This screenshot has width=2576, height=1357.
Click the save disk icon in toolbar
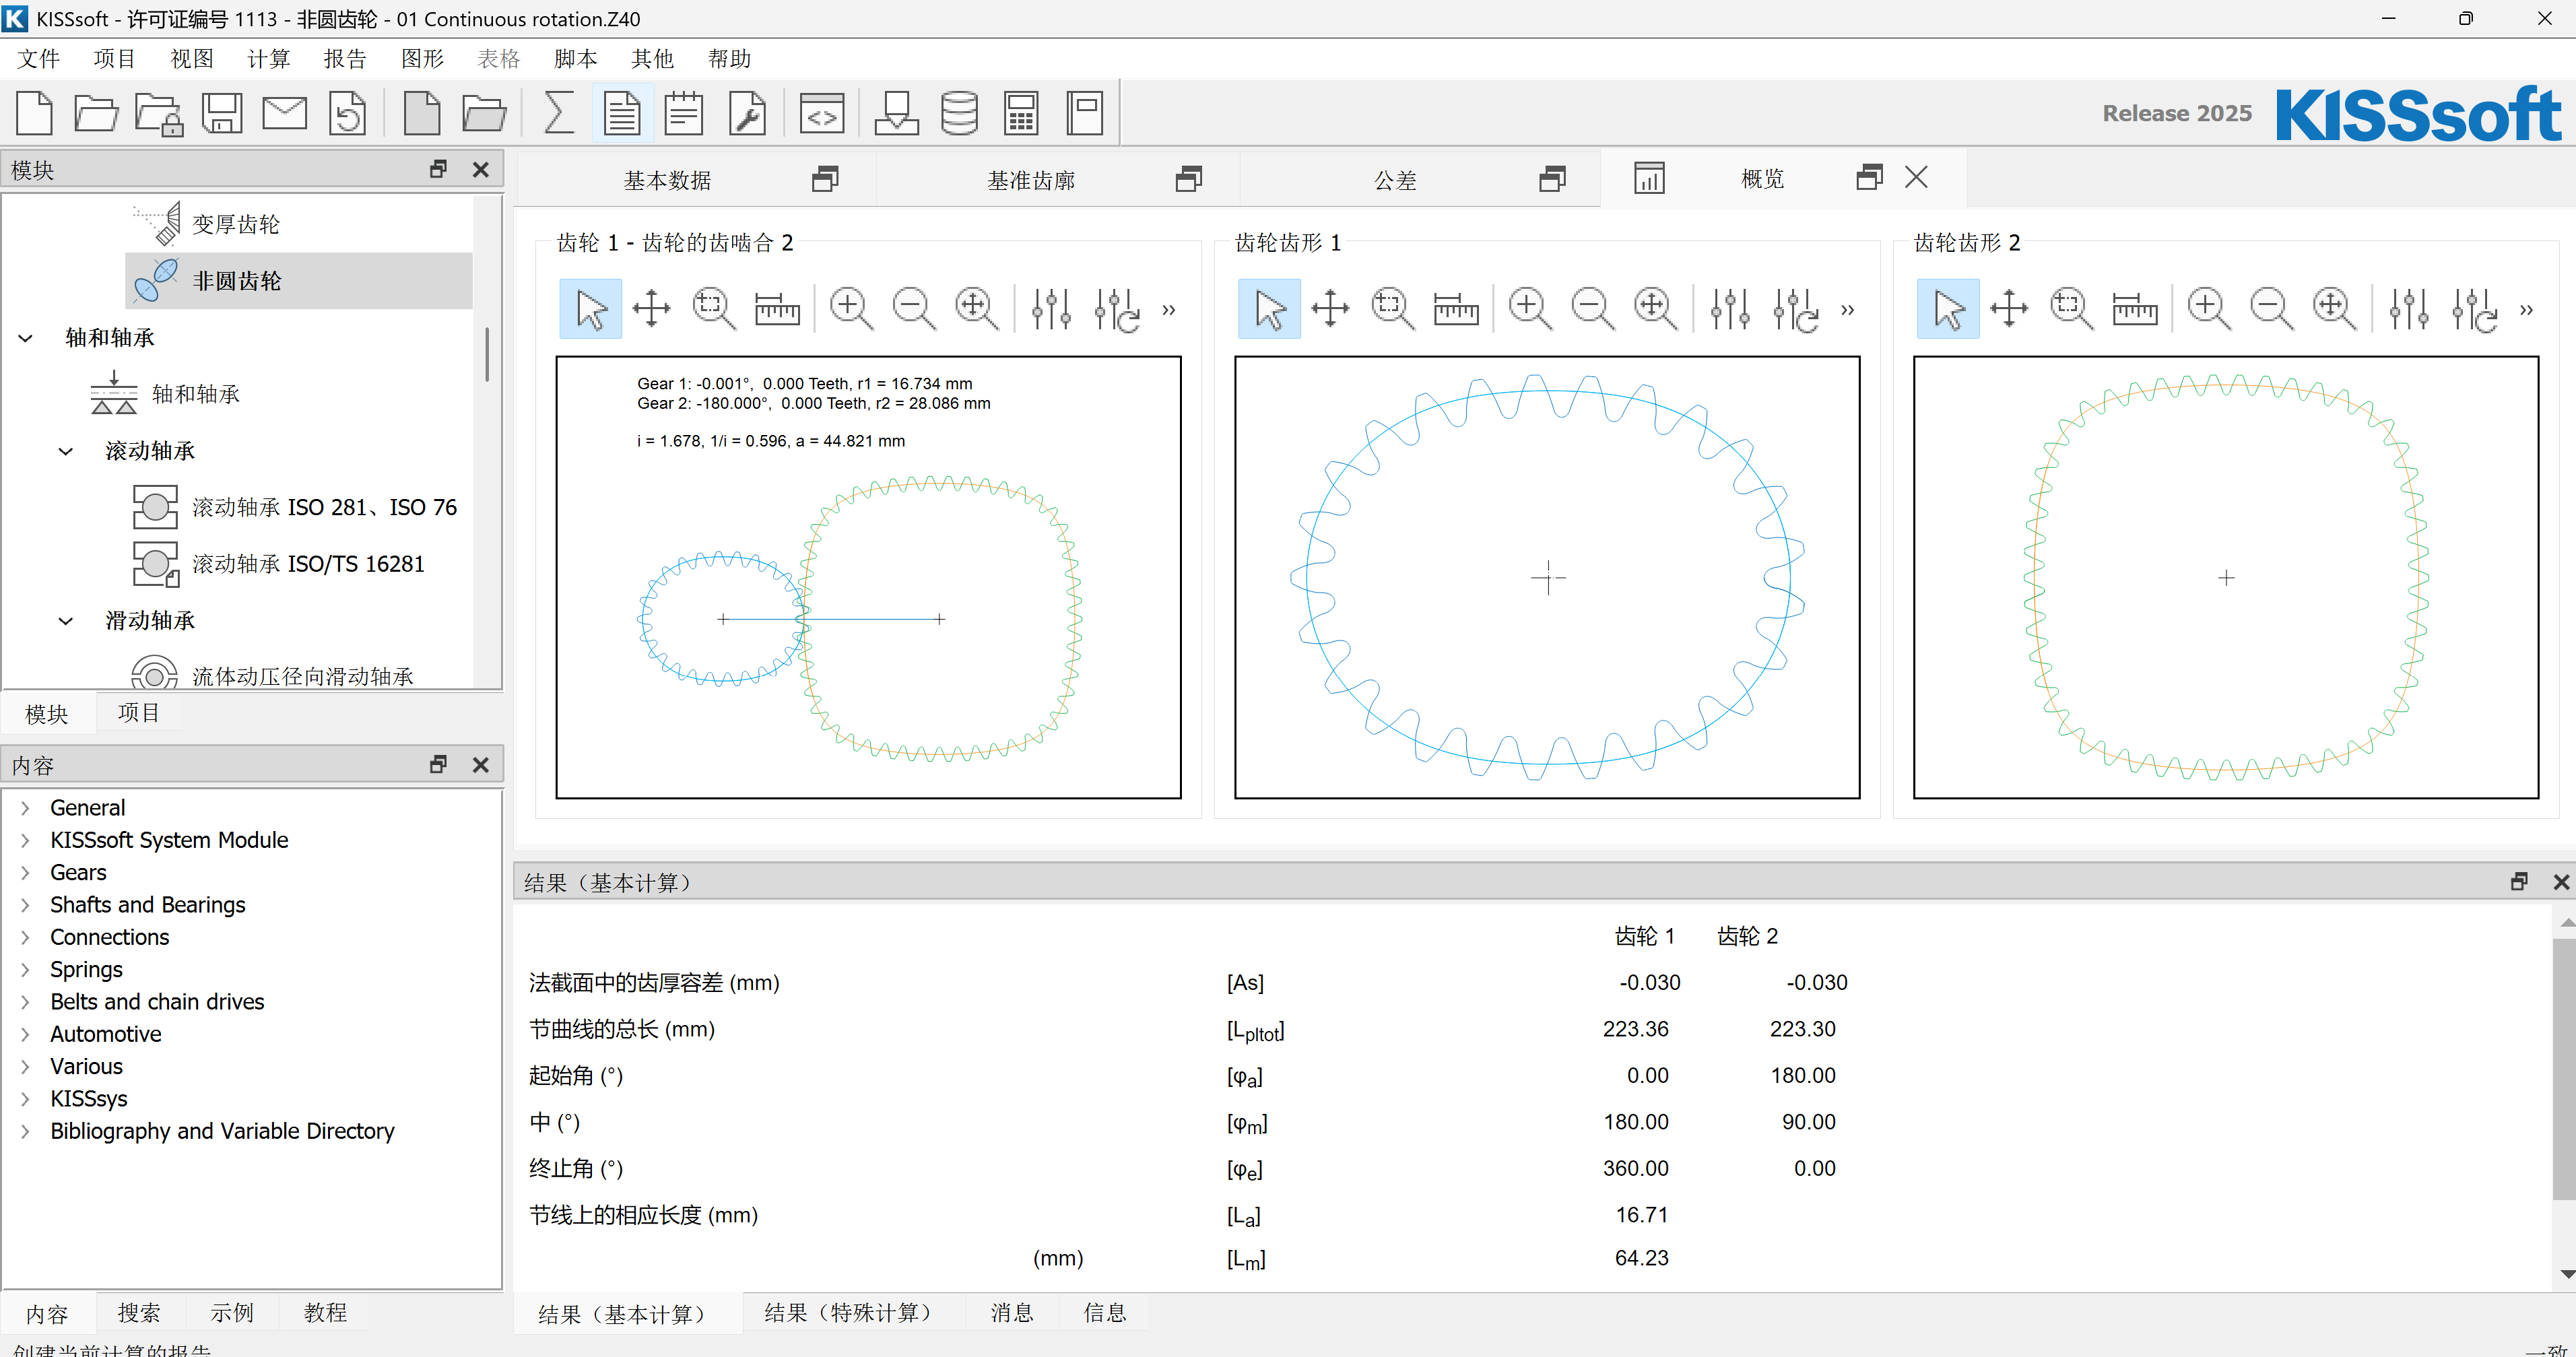(x=222, y=113)
